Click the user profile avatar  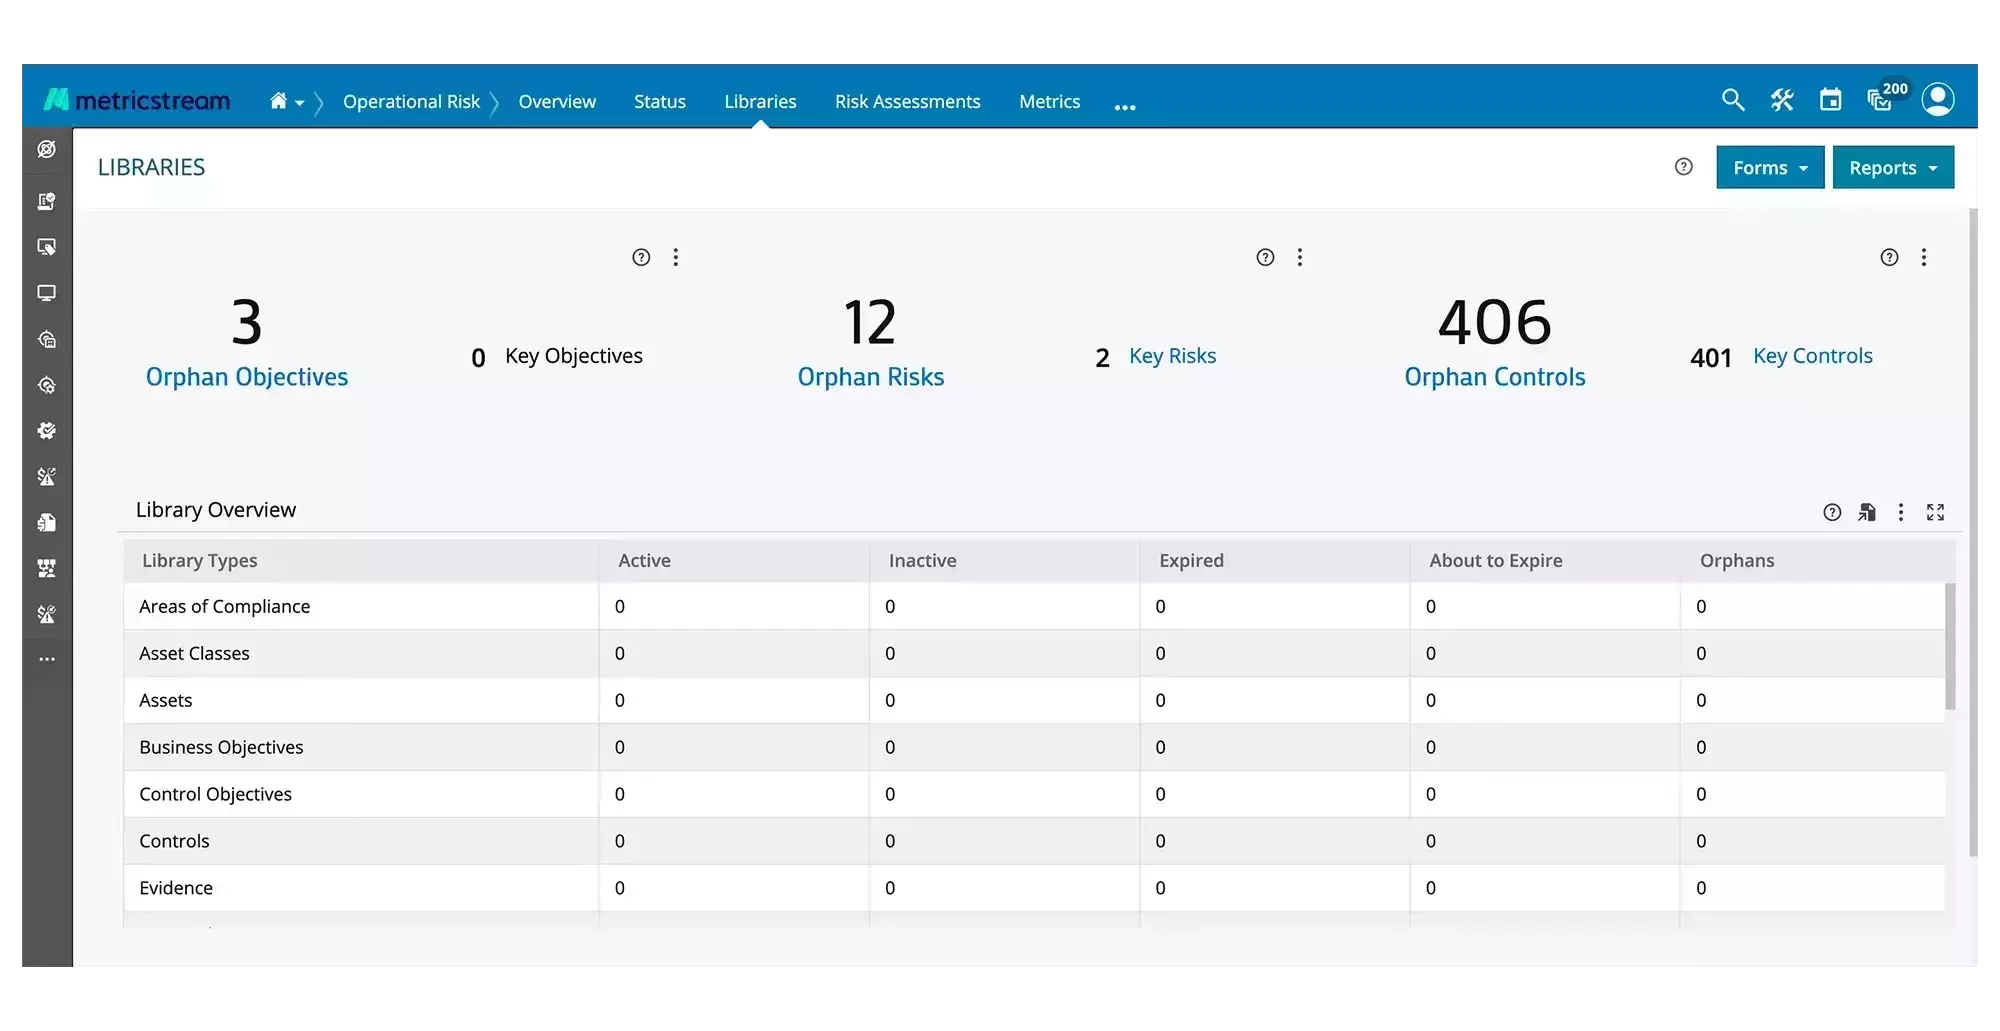tap(1938, 99)
